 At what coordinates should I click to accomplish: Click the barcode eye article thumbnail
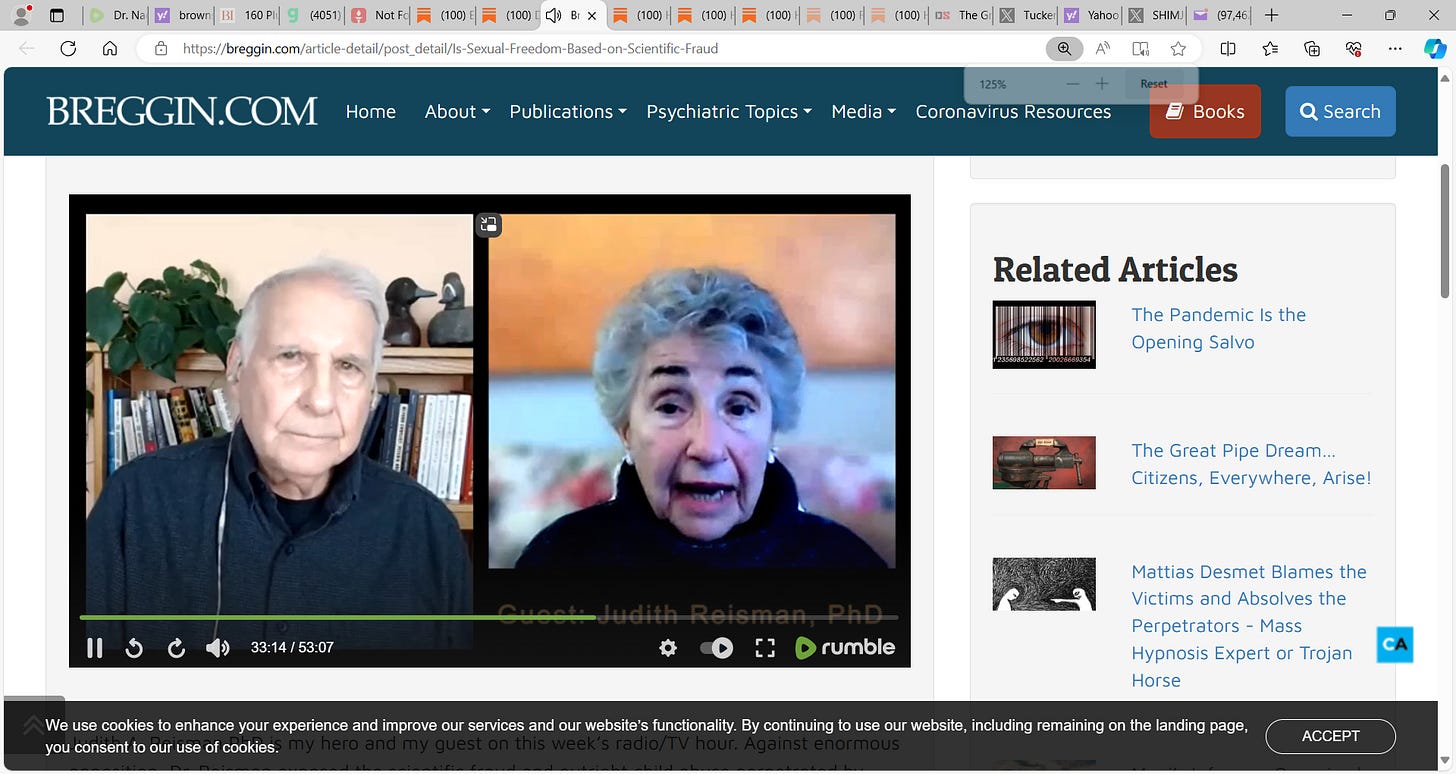tap(1044, 334)
